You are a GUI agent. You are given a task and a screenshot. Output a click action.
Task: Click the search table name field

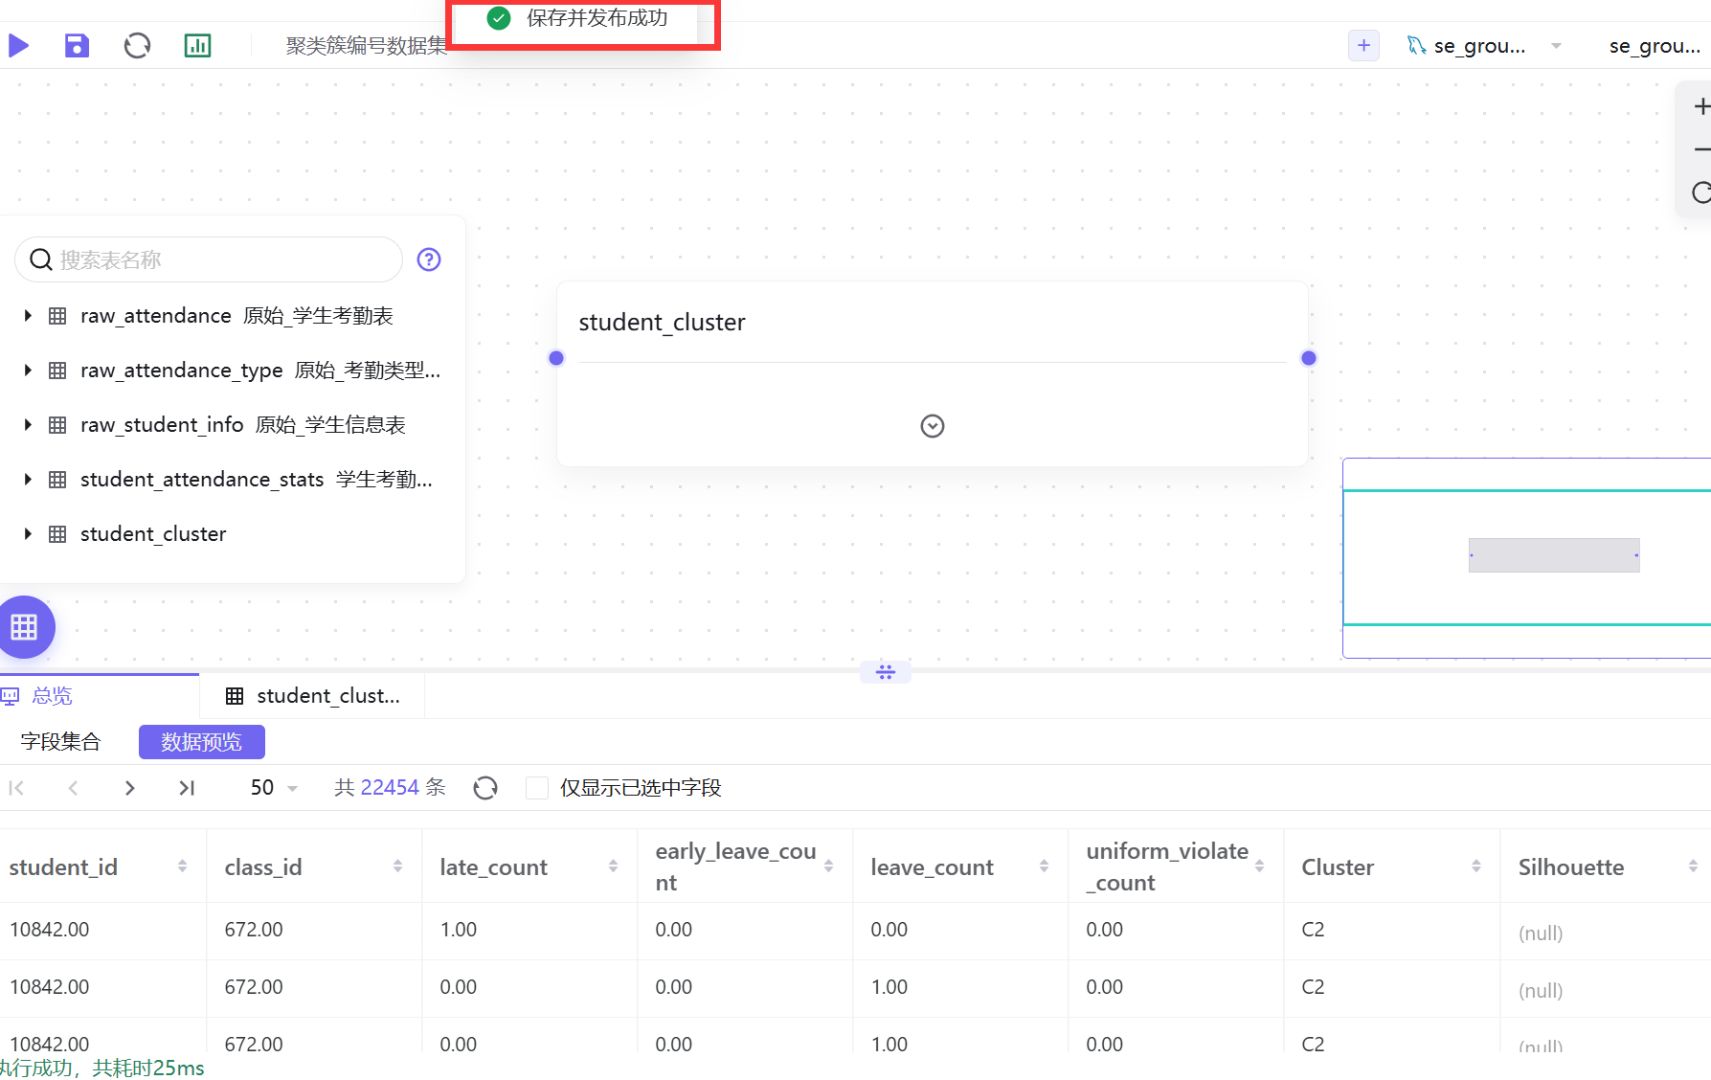click(208, 260)
